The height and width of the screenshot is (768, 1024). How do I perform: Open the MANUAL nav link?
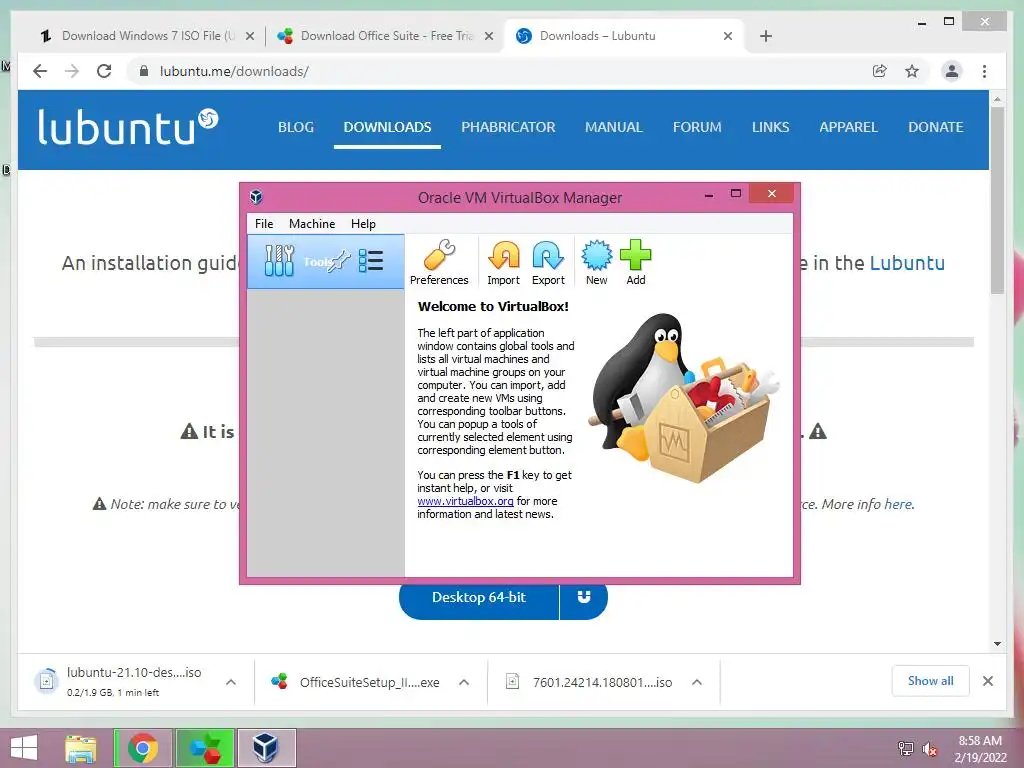(614, 127)
